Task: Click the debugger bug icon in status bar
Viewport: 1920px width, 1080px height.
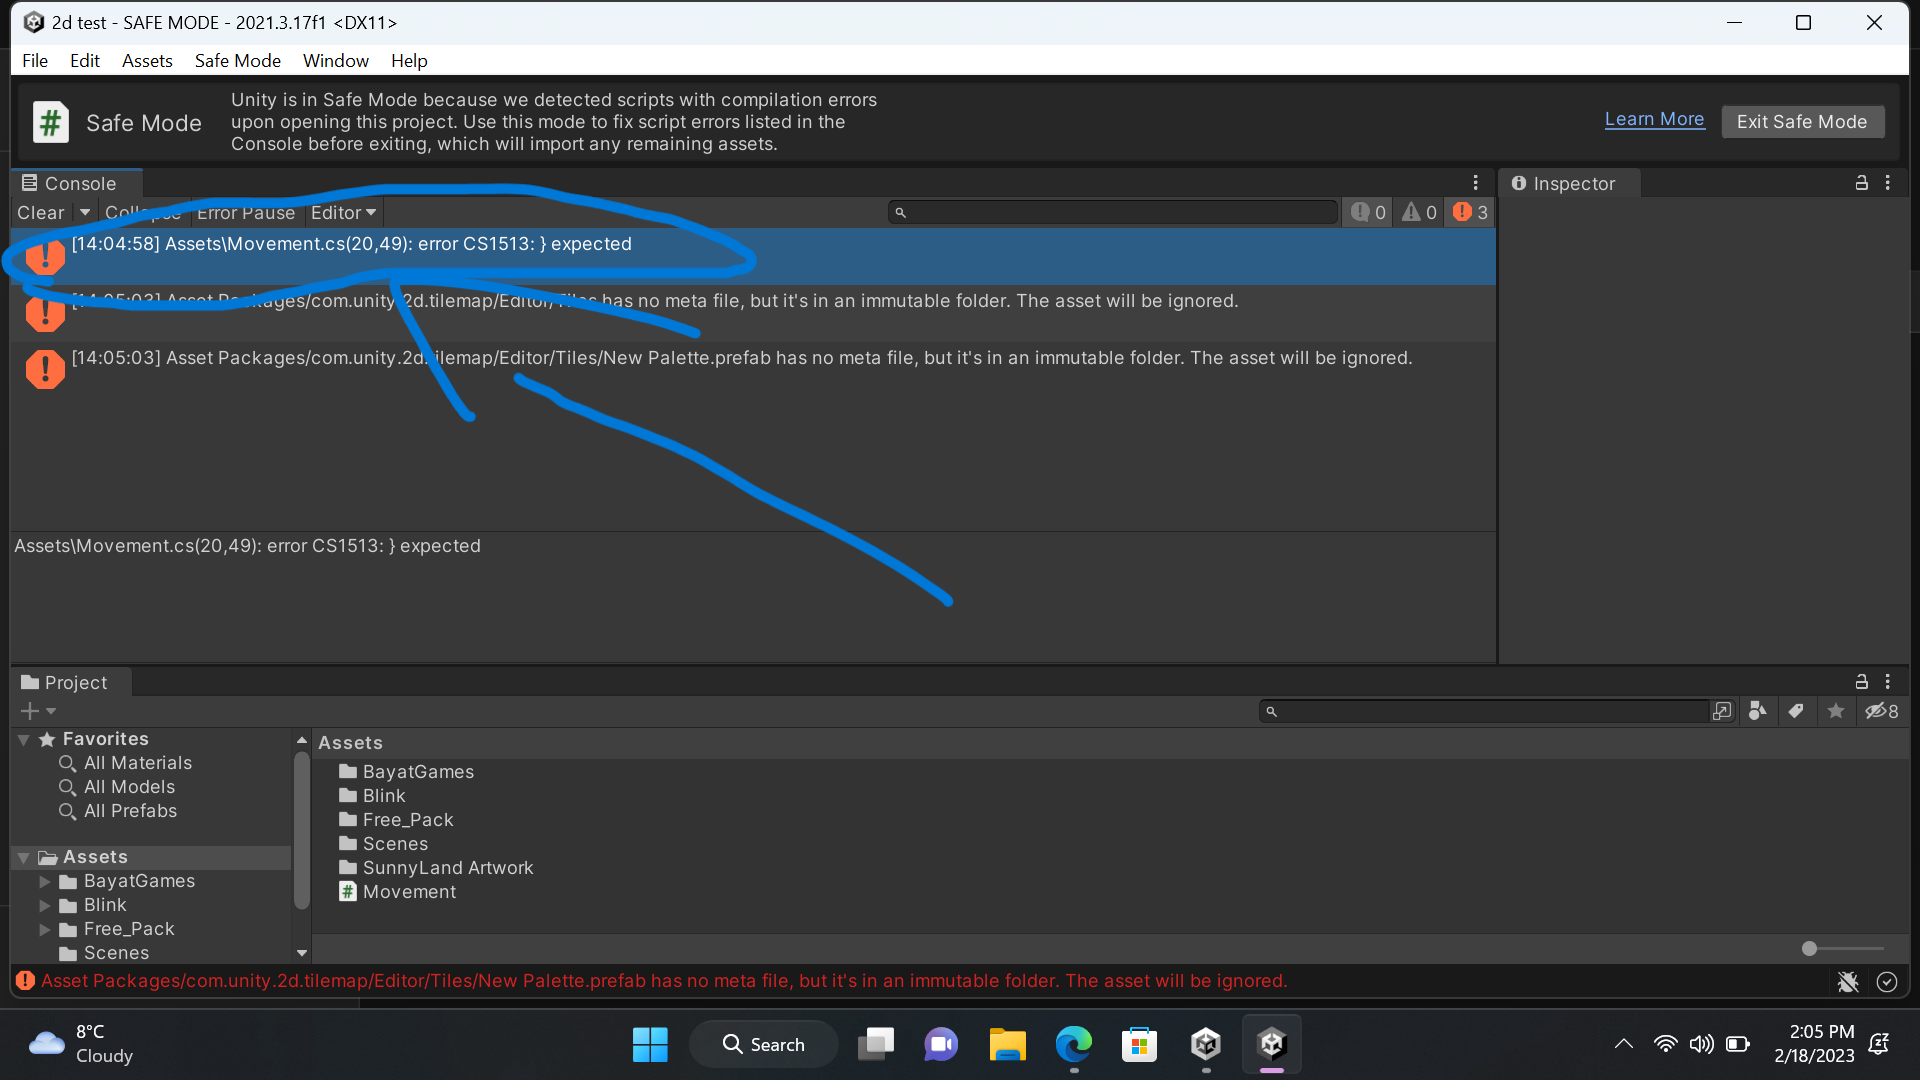Action: [x=1847, y=982]
